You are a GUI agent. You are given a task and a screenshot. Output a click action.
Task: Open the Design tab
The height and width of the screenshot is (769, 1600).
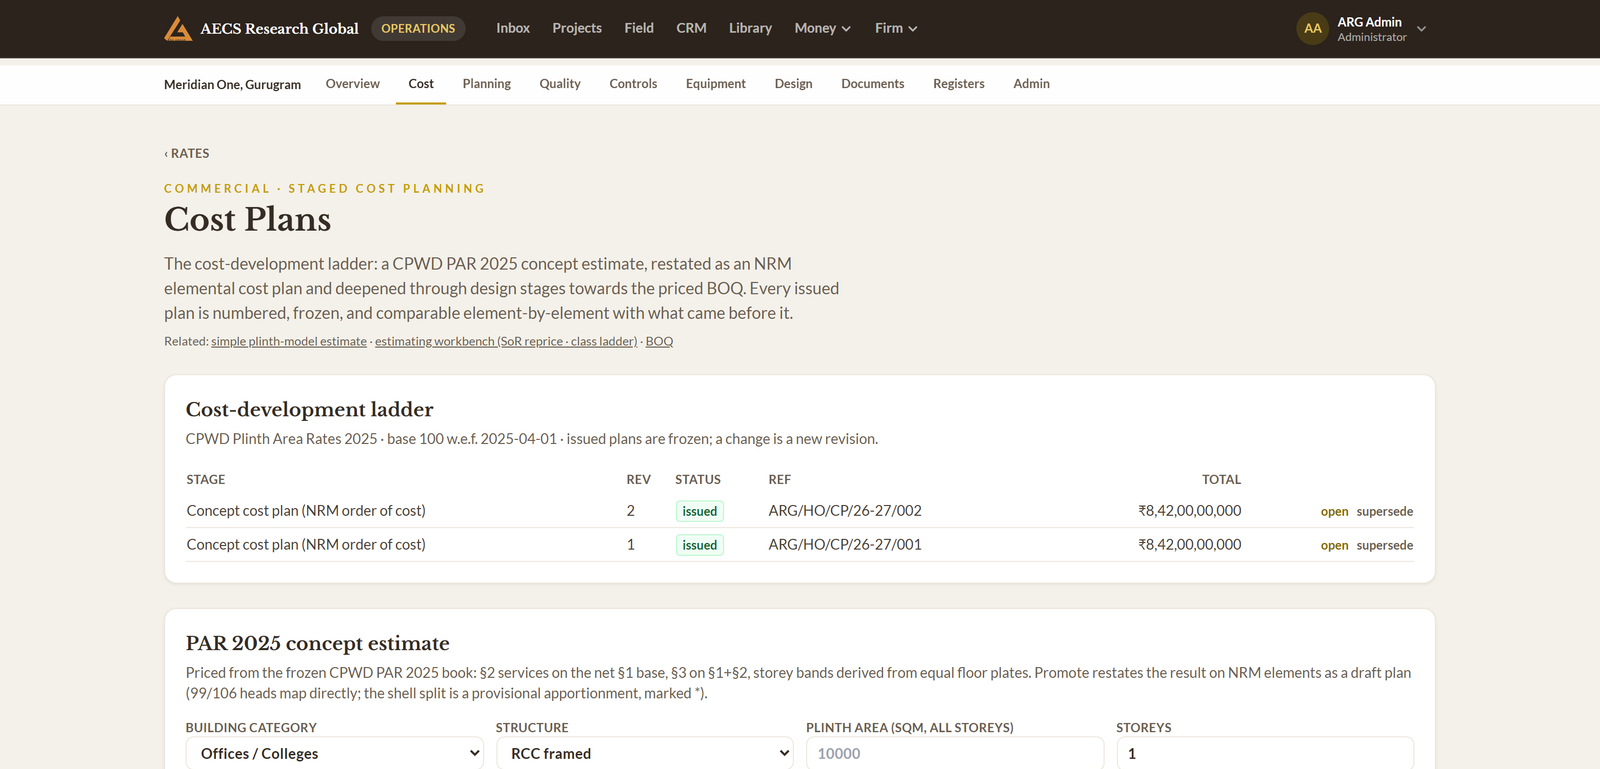tap(794, 84)
